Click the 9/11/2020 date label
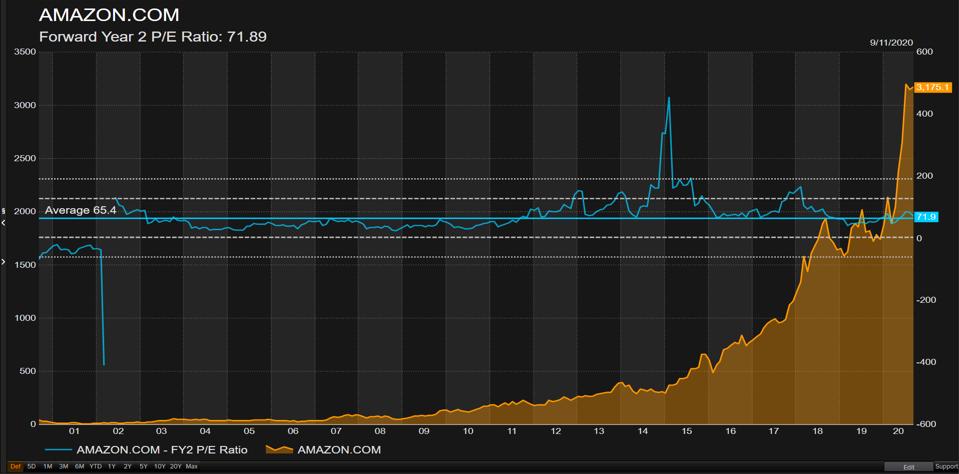The height and width of the screenshot is (474, 959). pyautogui.click(x=891, y=42)
